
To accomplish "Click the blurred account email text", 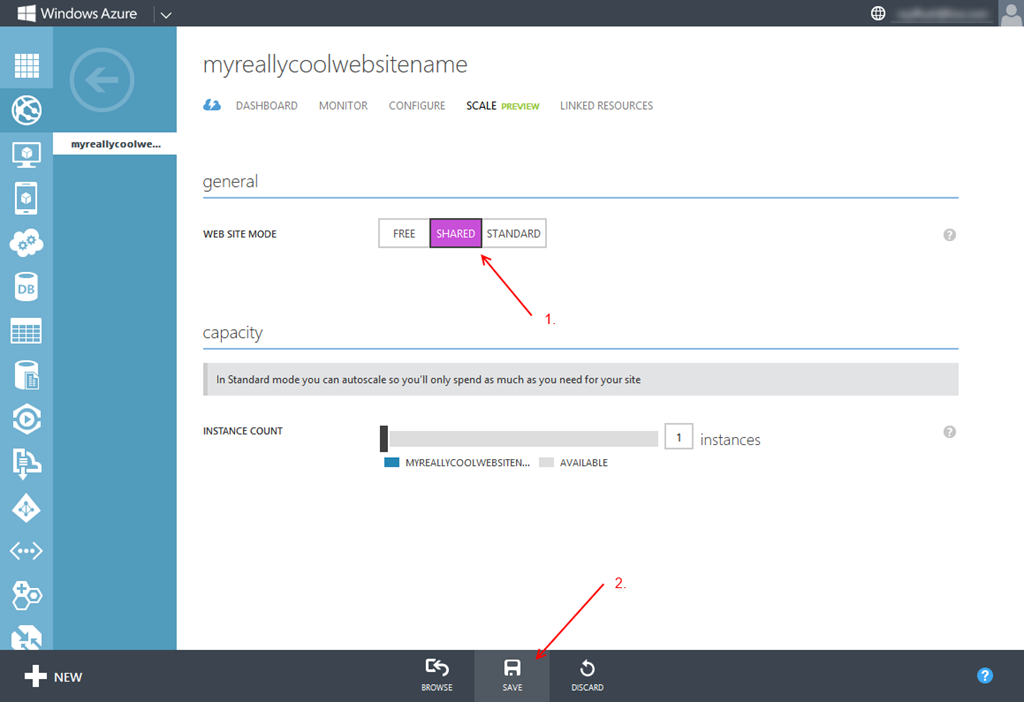I will click(x=942, y=14).
